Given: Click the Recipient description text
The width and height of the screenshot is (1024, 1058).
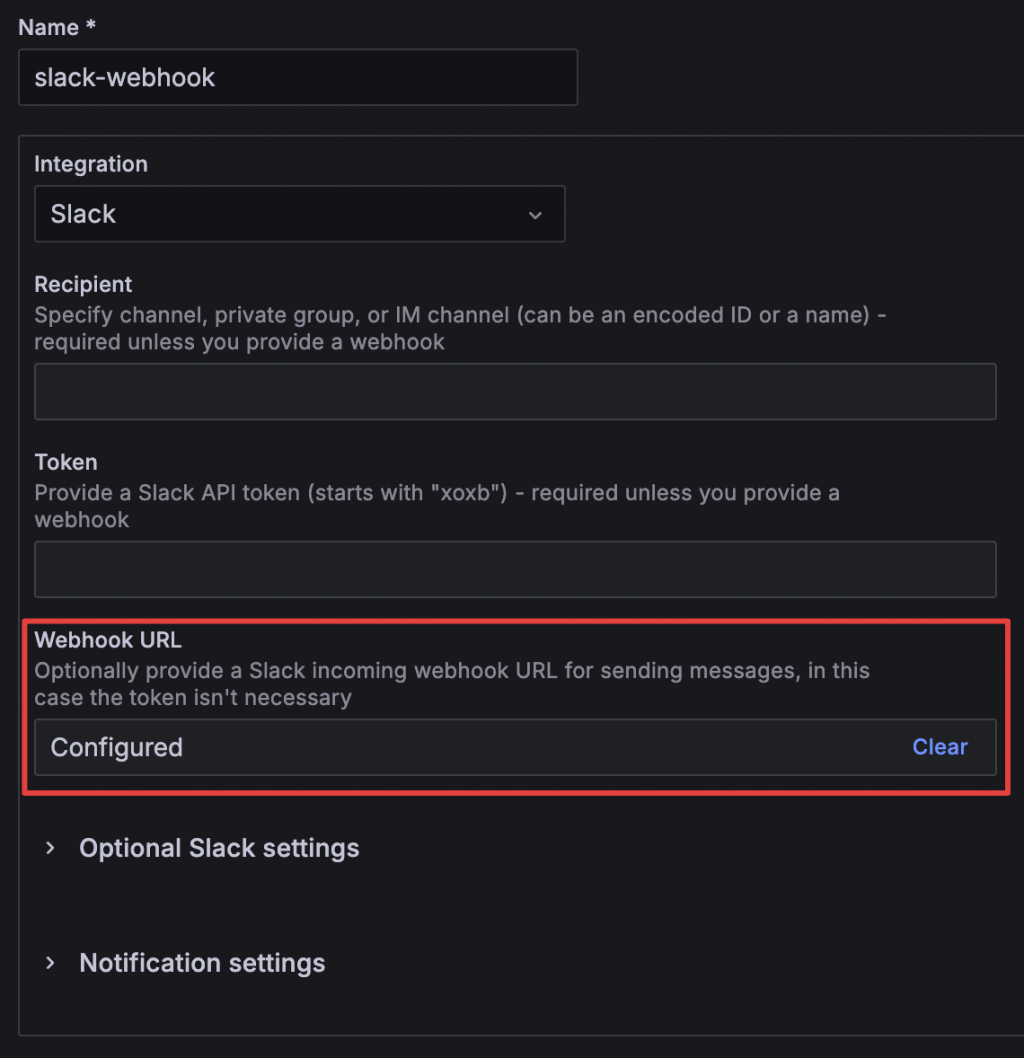Looking at the screenshot, I should tap(460, 328).
